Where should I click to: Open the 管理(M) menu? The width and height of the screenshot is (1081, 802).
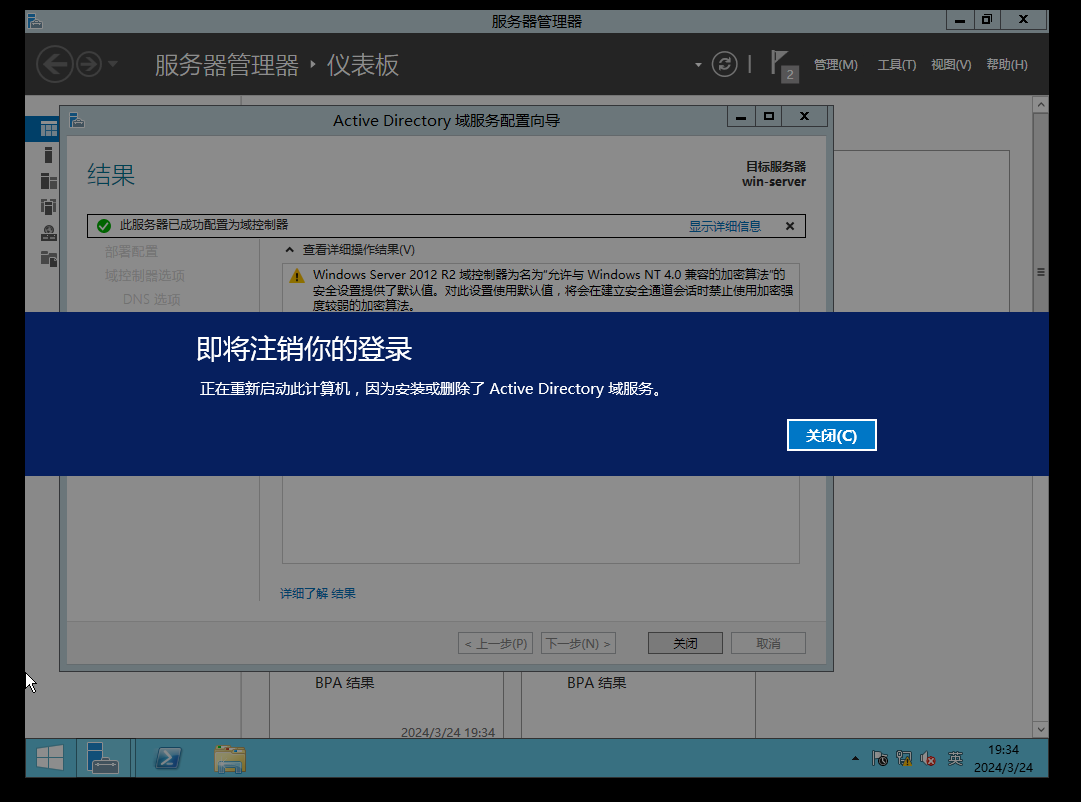click(836, 64)
